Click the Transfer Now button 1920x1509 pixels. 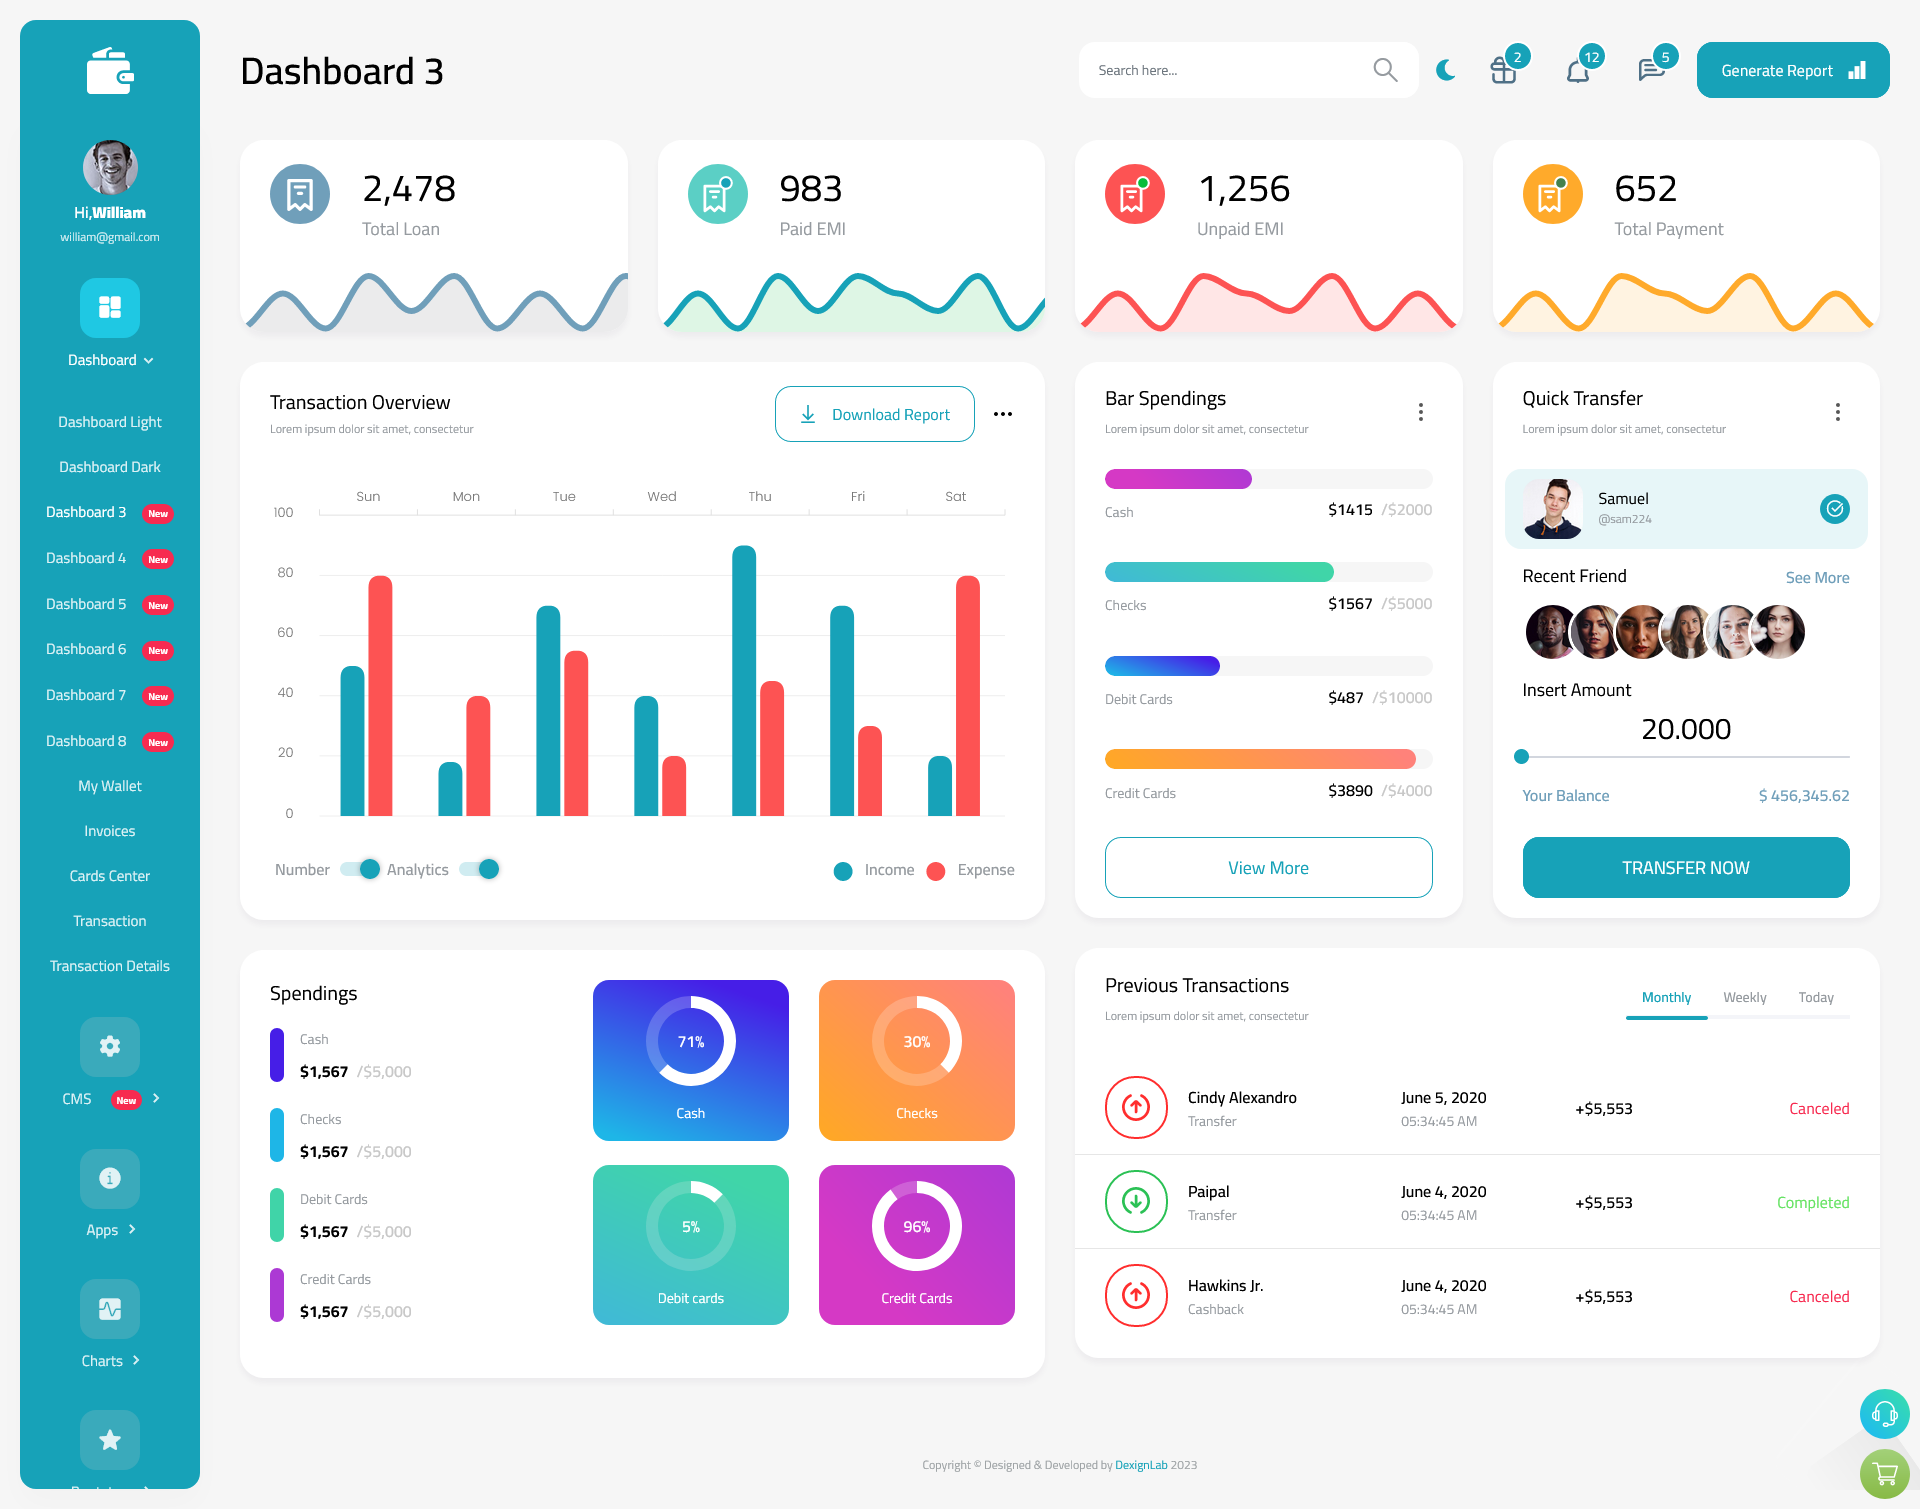click(1686, 867)
